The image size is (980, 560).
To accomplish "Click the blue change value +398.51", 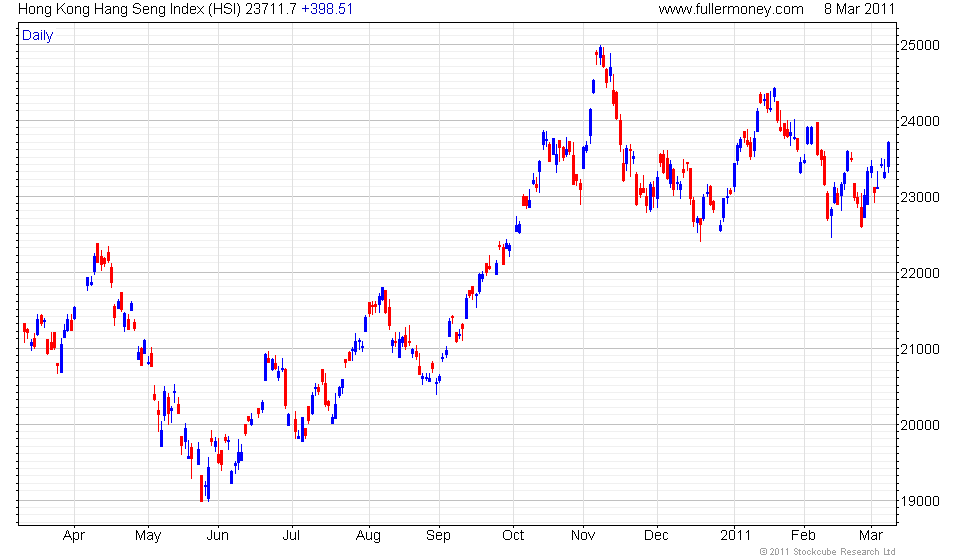I will [x=327, y=9].
